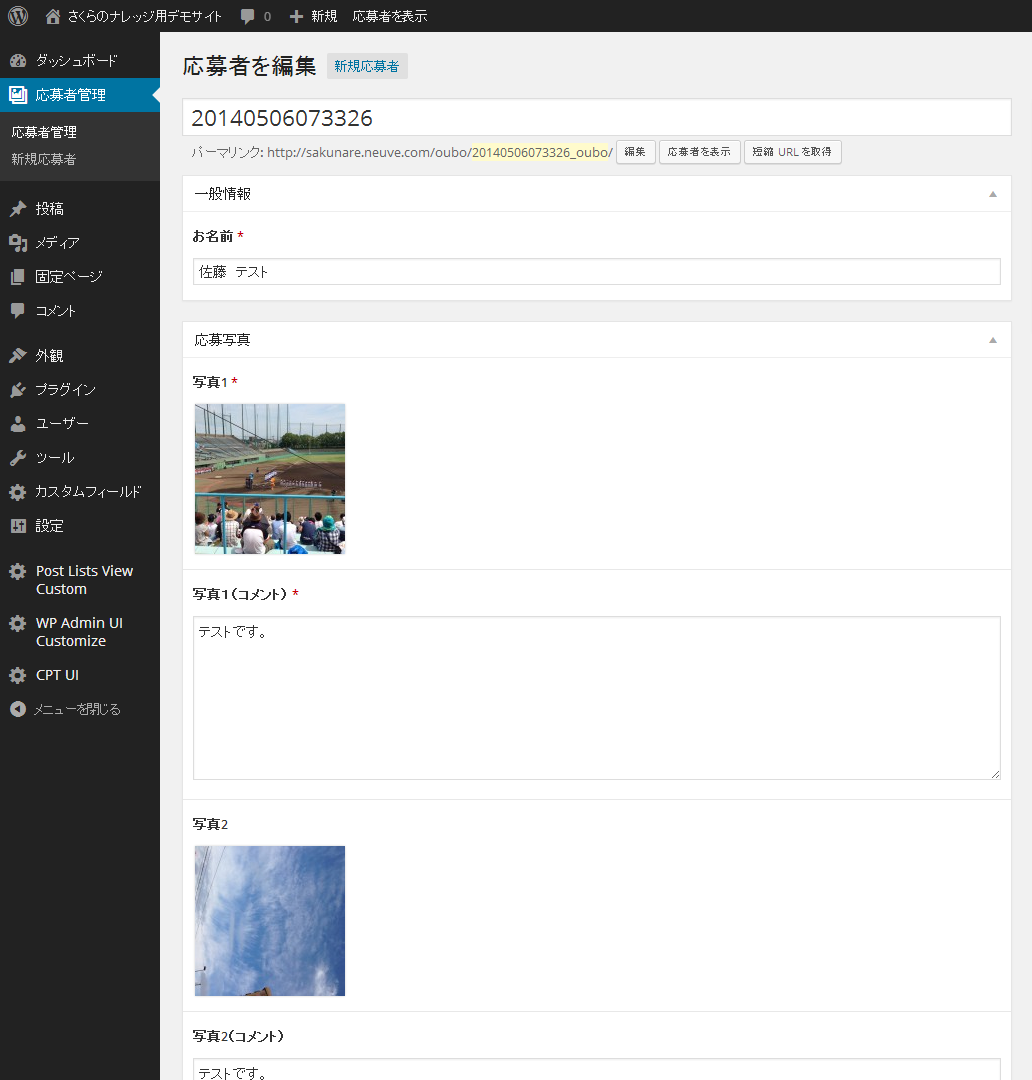Viewport: 1032px width, 1080px height.
Task: Select 外観 in the sidebar menu
Action: coord(50,356)
